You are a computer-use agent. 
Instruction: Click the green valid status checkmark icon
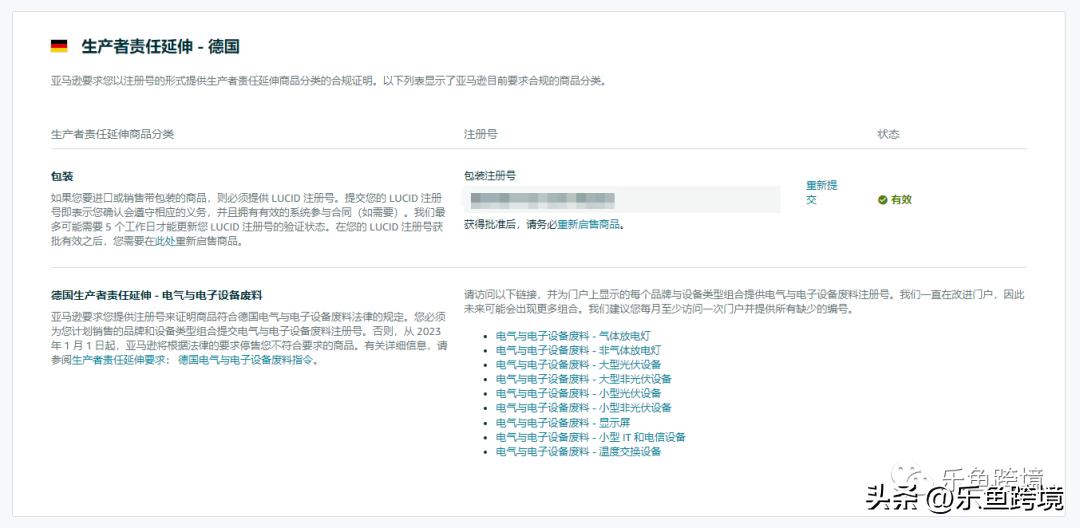point(882,200)
